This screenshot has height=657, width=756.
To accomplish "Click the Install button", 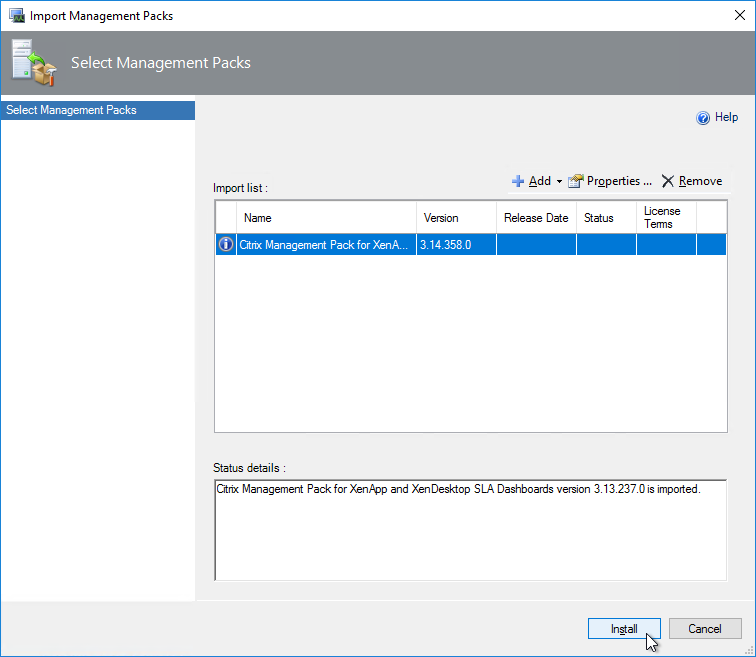I will click(624, 629).
